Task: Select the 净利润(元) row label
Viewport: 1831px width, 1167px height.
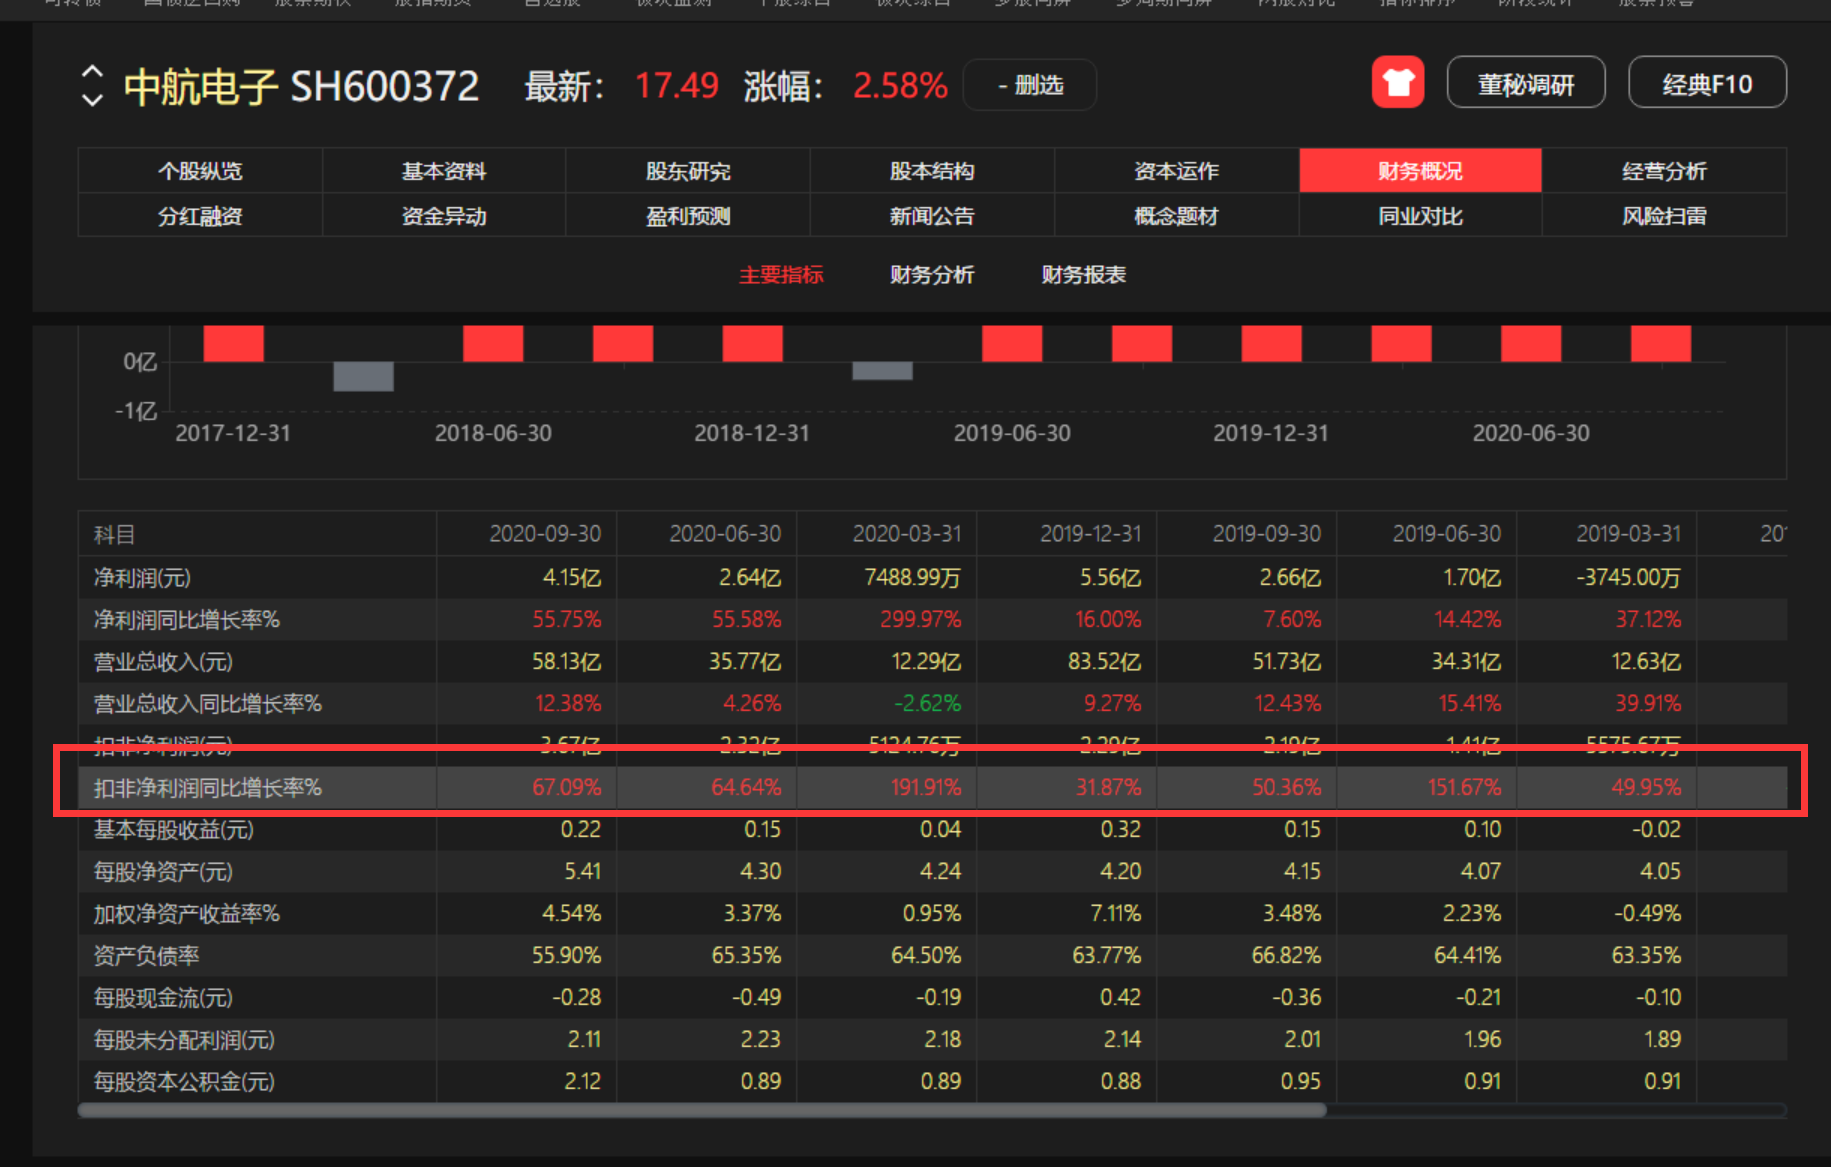Action: [142, 578]
